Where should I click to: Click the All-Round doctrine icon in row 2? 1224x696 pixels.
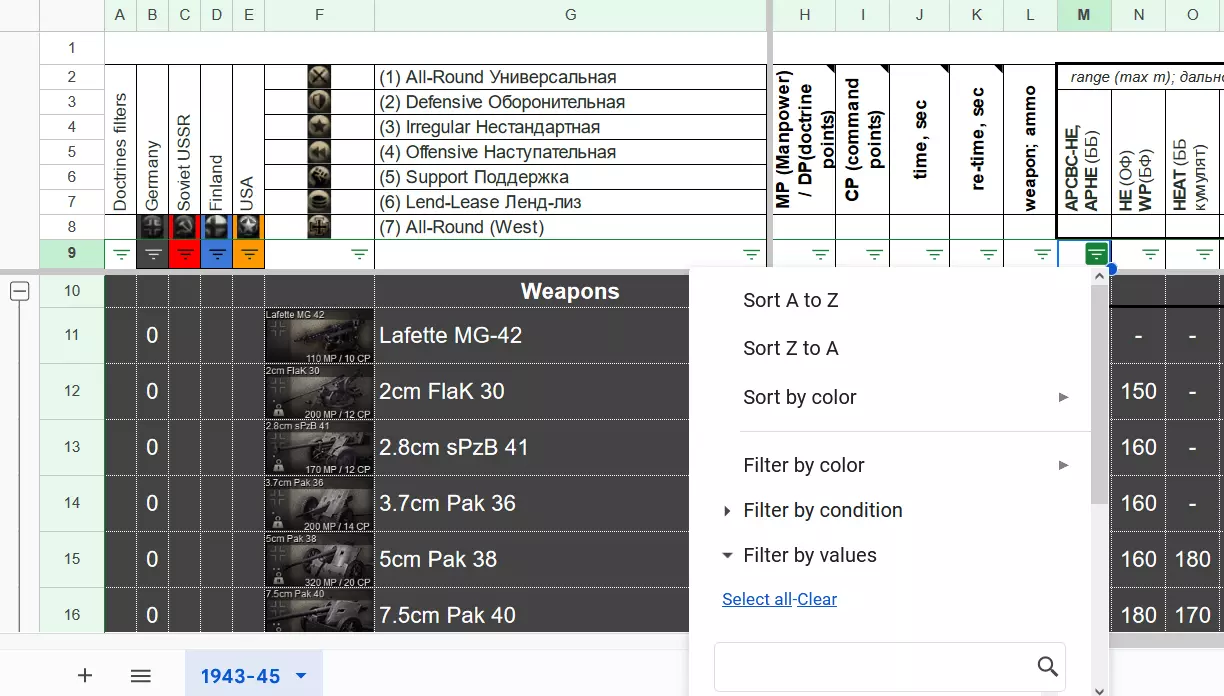319,77
